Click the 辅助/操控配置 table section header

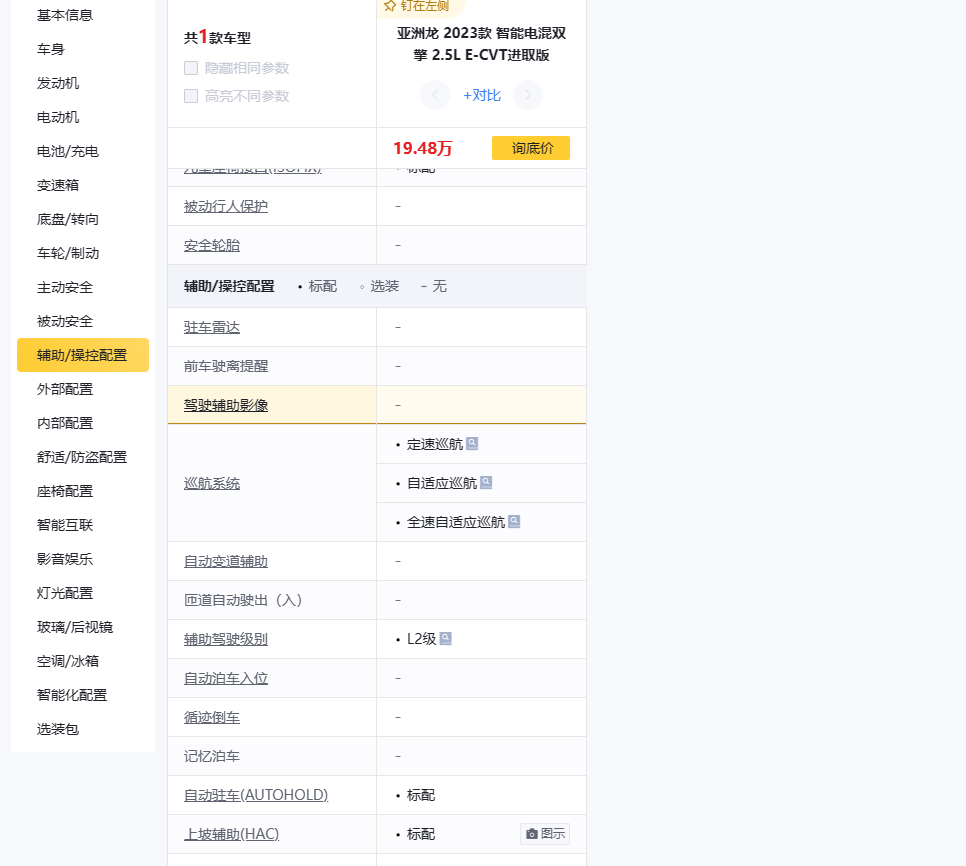coord(229,286)
